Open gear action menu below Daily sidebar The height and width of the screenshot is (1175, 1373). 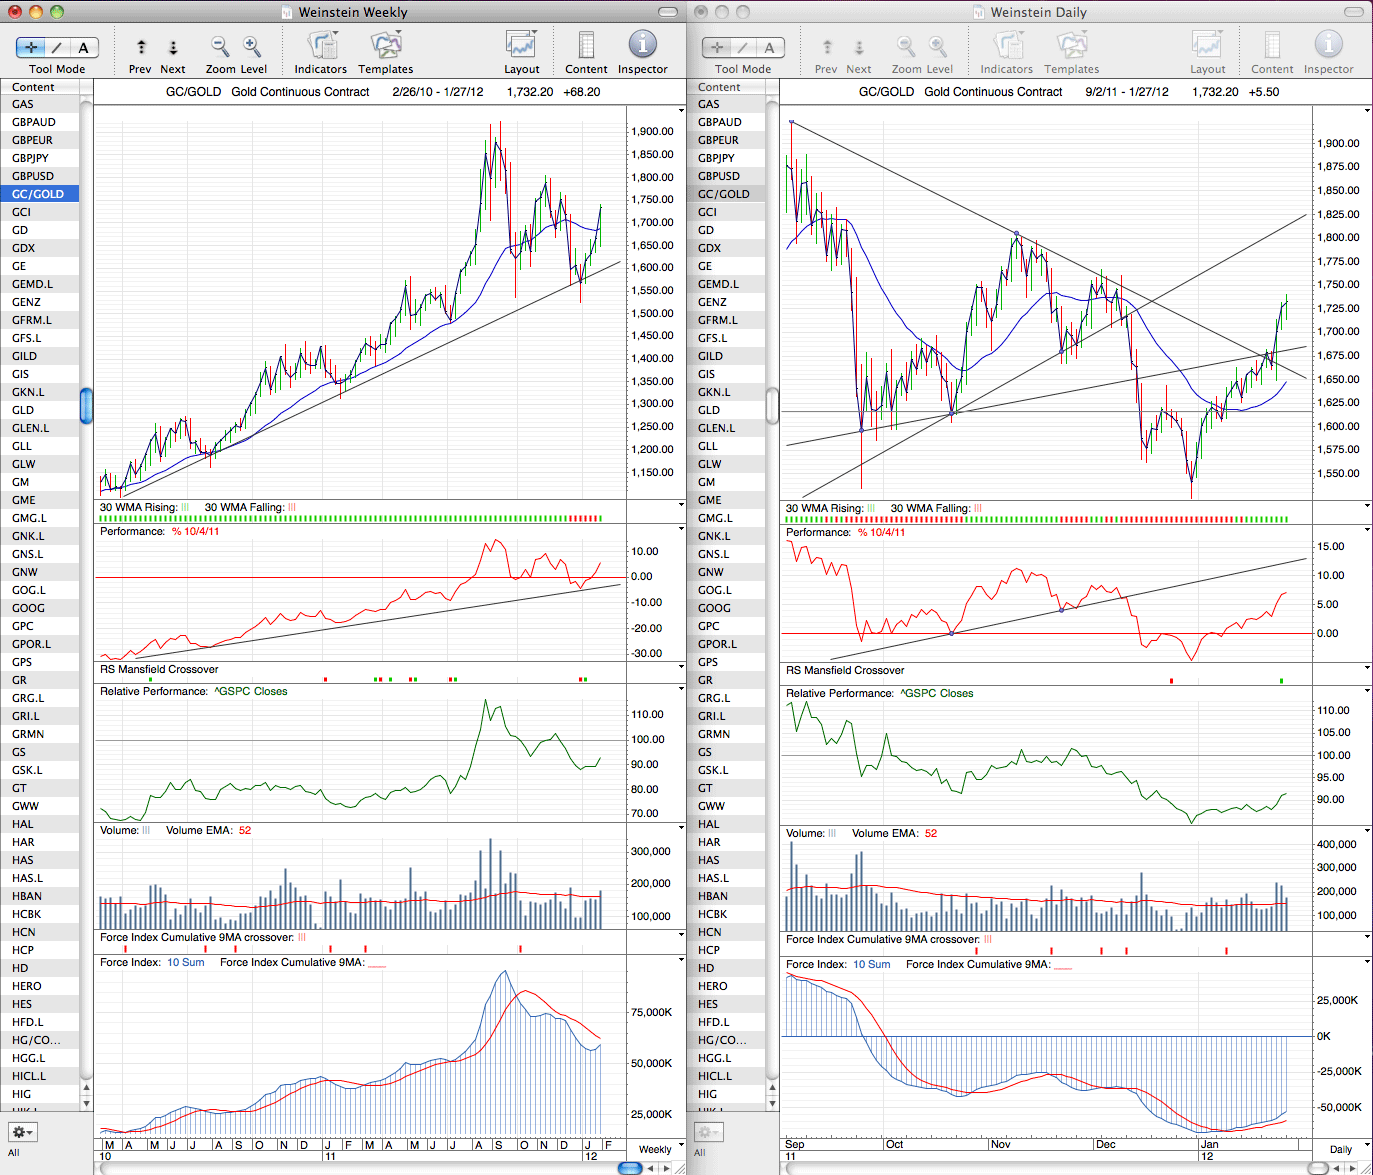click(708, 1132)
